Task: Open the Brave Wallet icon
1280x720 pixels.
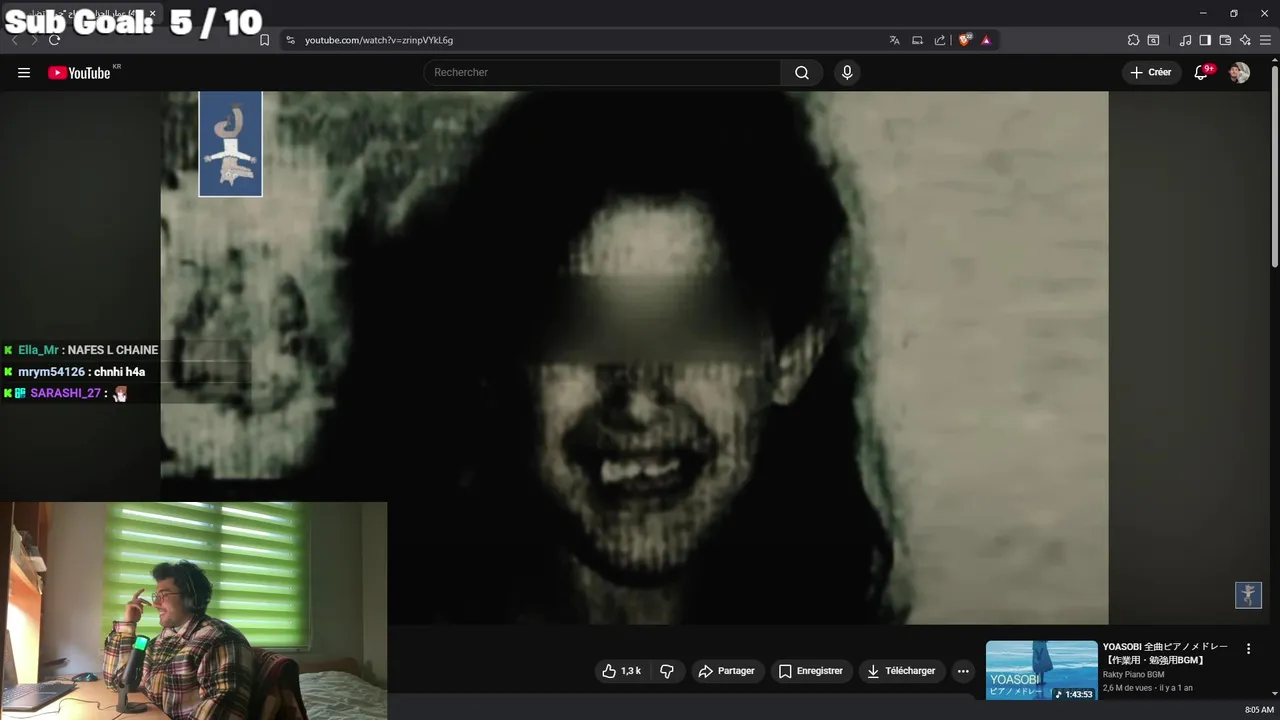Action: pos(1225,40)
